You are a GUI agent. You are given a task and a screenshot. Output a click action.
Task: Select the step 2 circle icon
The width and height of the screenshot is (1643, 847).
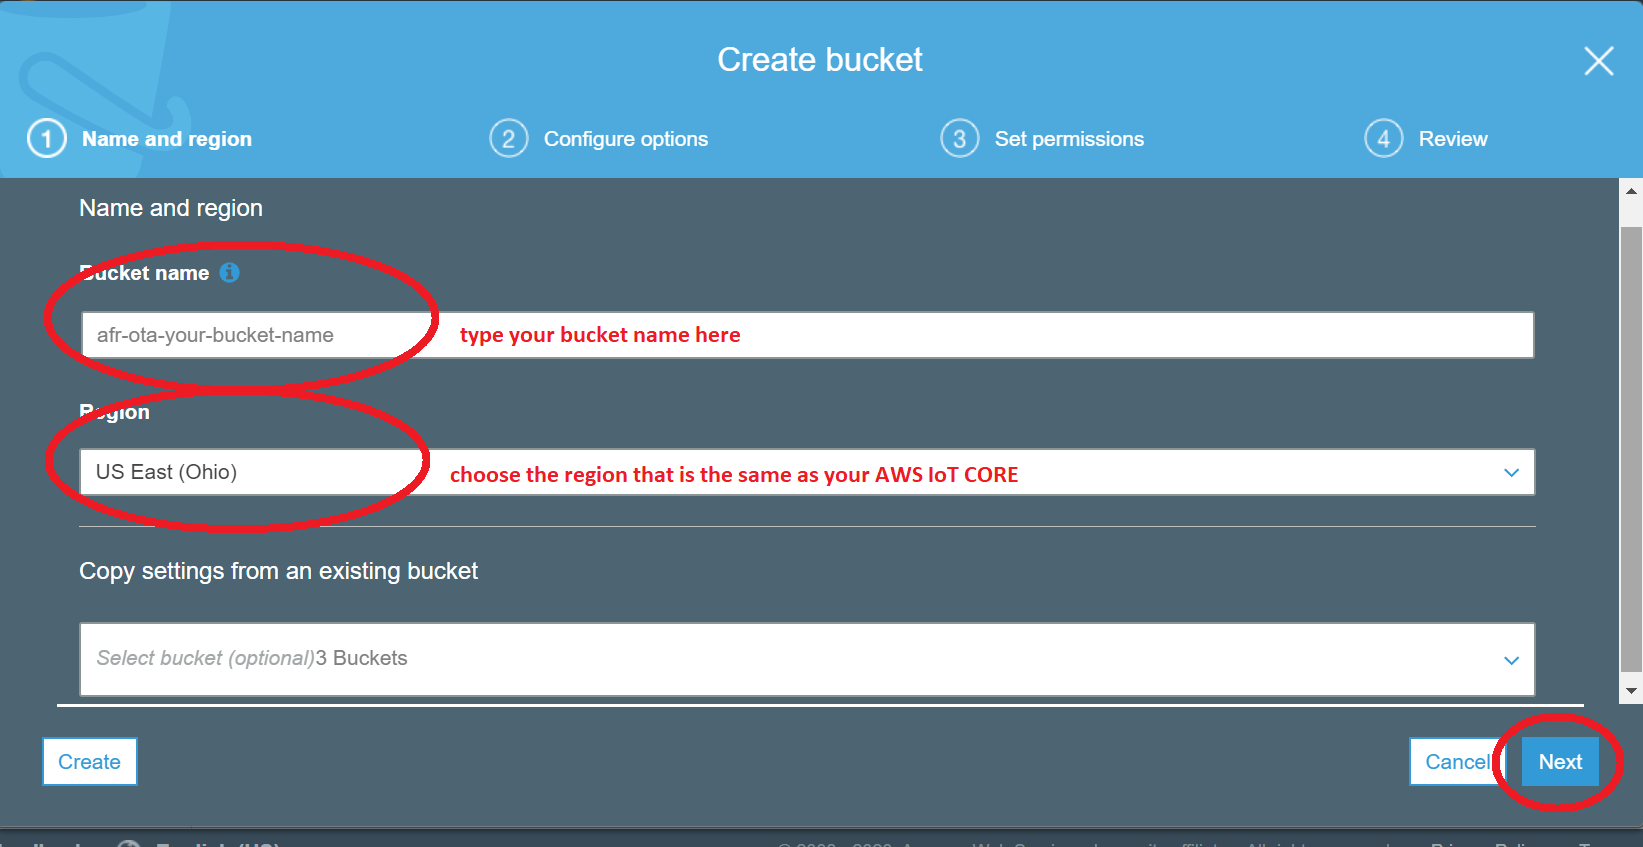[x=509, y=139]
